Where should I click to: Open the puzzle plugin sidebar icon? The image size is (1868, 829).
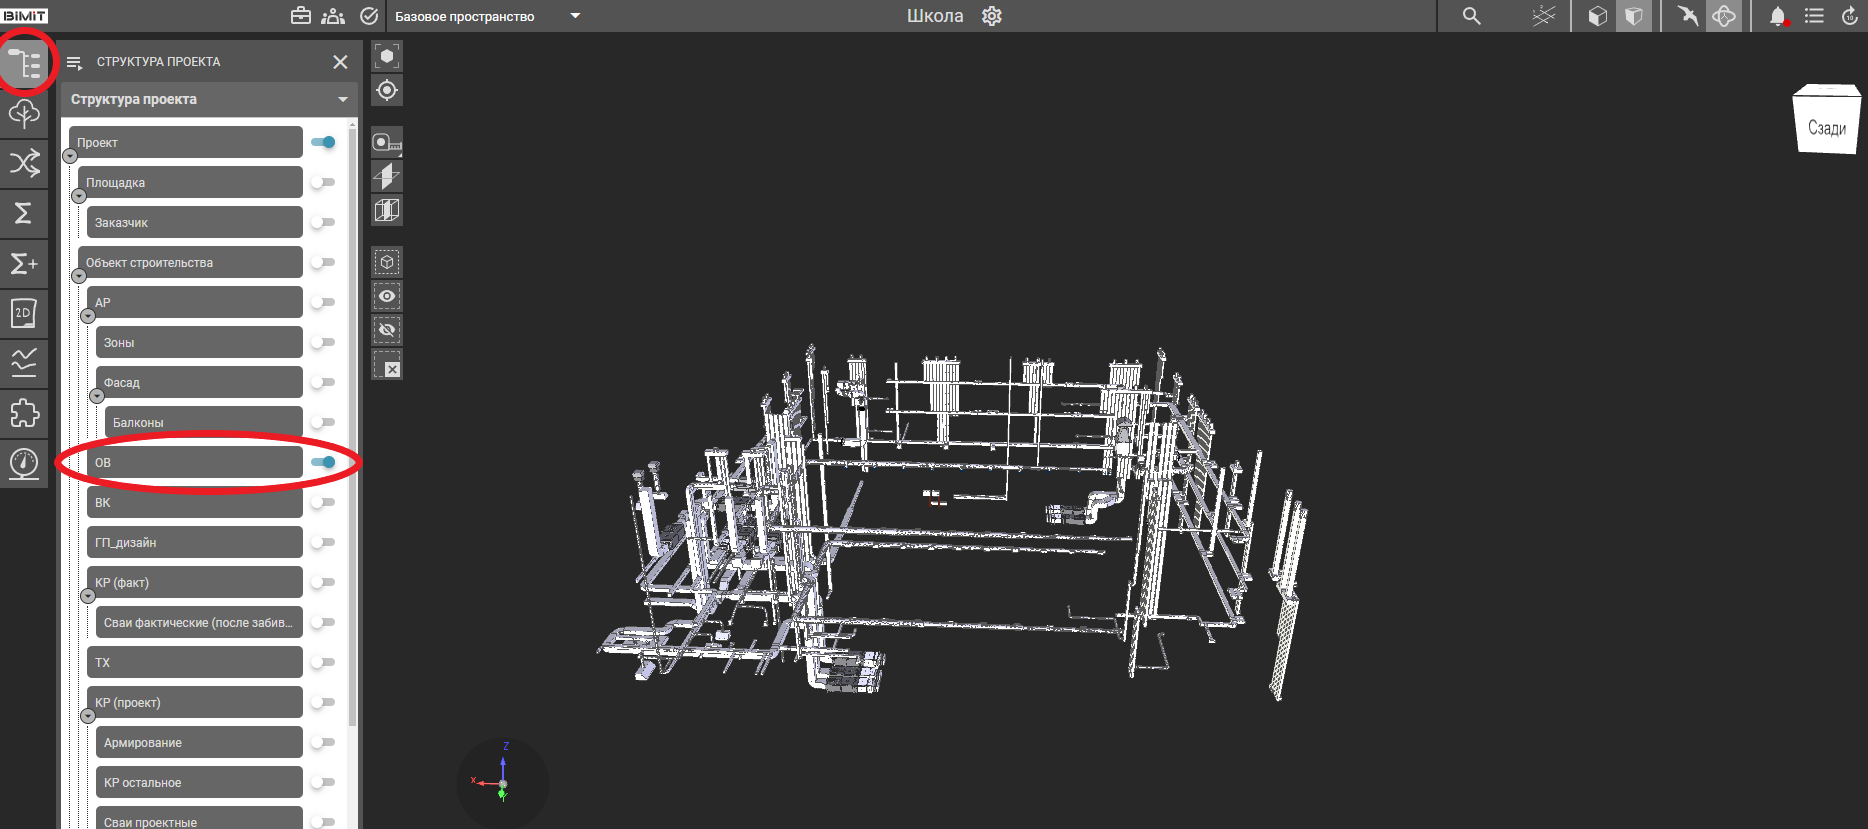pos(24,413)
